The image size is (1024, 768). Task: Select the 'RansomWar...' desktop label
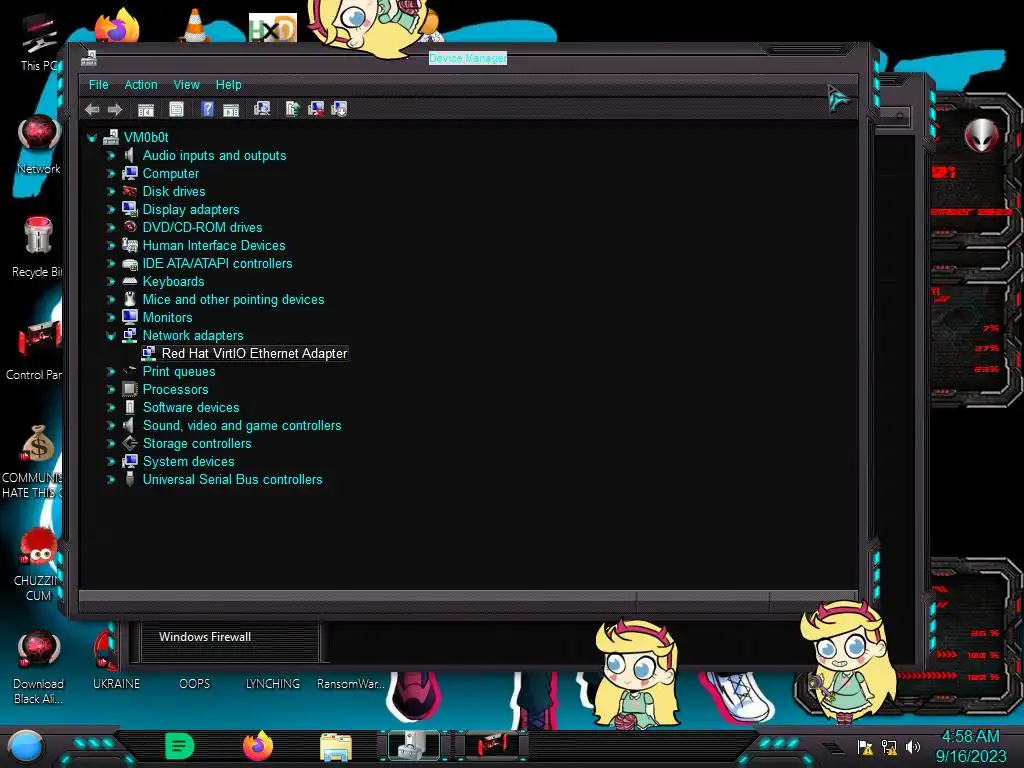[351, 684]
